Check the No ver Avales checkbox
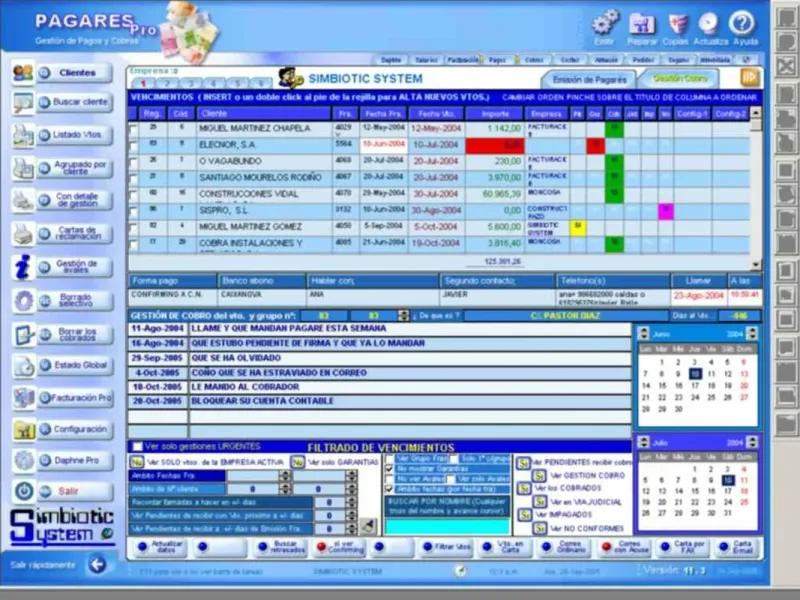This screenshot has width=800, height=600. 390,479
